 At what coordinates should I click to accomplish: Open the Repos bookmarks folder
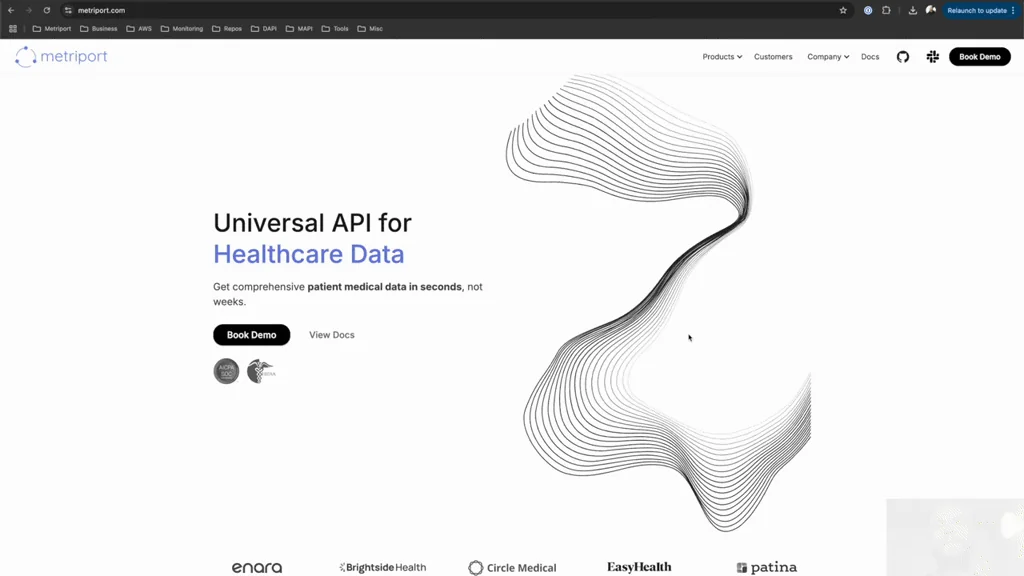[x=227, y=29]
